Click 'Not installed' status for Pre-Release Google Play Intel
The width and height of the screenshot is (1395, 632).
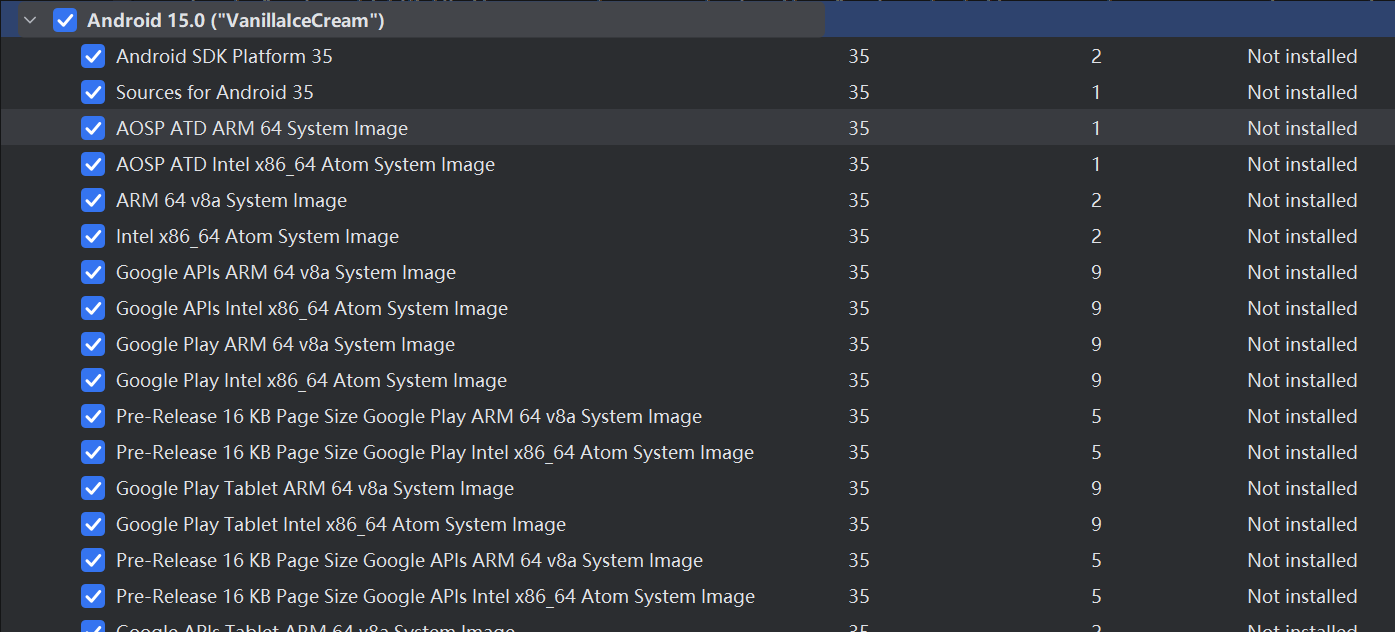1302,452
